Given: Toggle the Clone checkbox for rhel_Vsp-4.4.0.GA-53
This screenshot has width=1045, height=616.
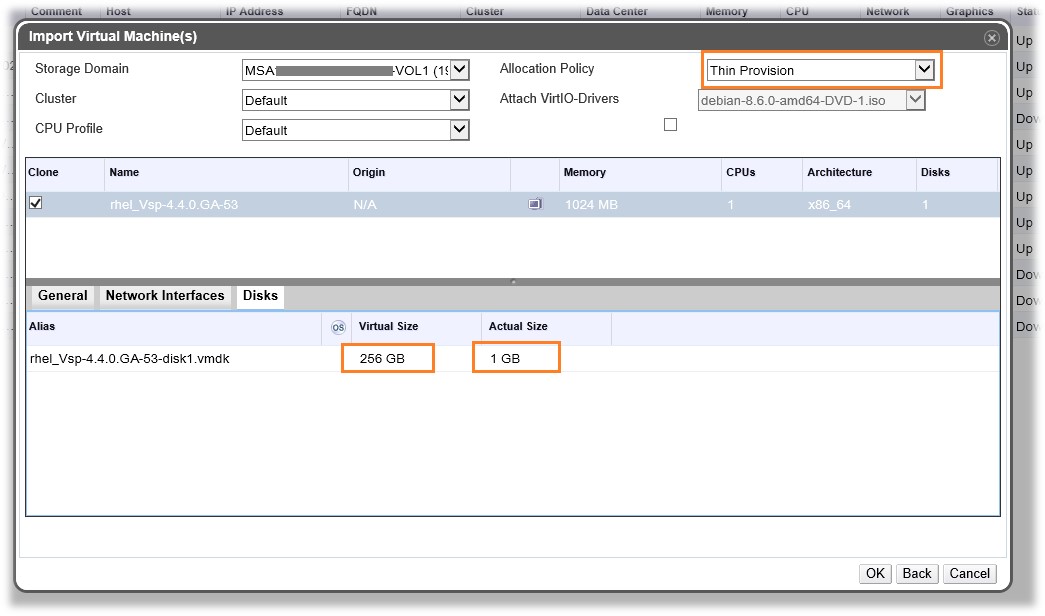Looking at the screenshot, I should 36,203.
